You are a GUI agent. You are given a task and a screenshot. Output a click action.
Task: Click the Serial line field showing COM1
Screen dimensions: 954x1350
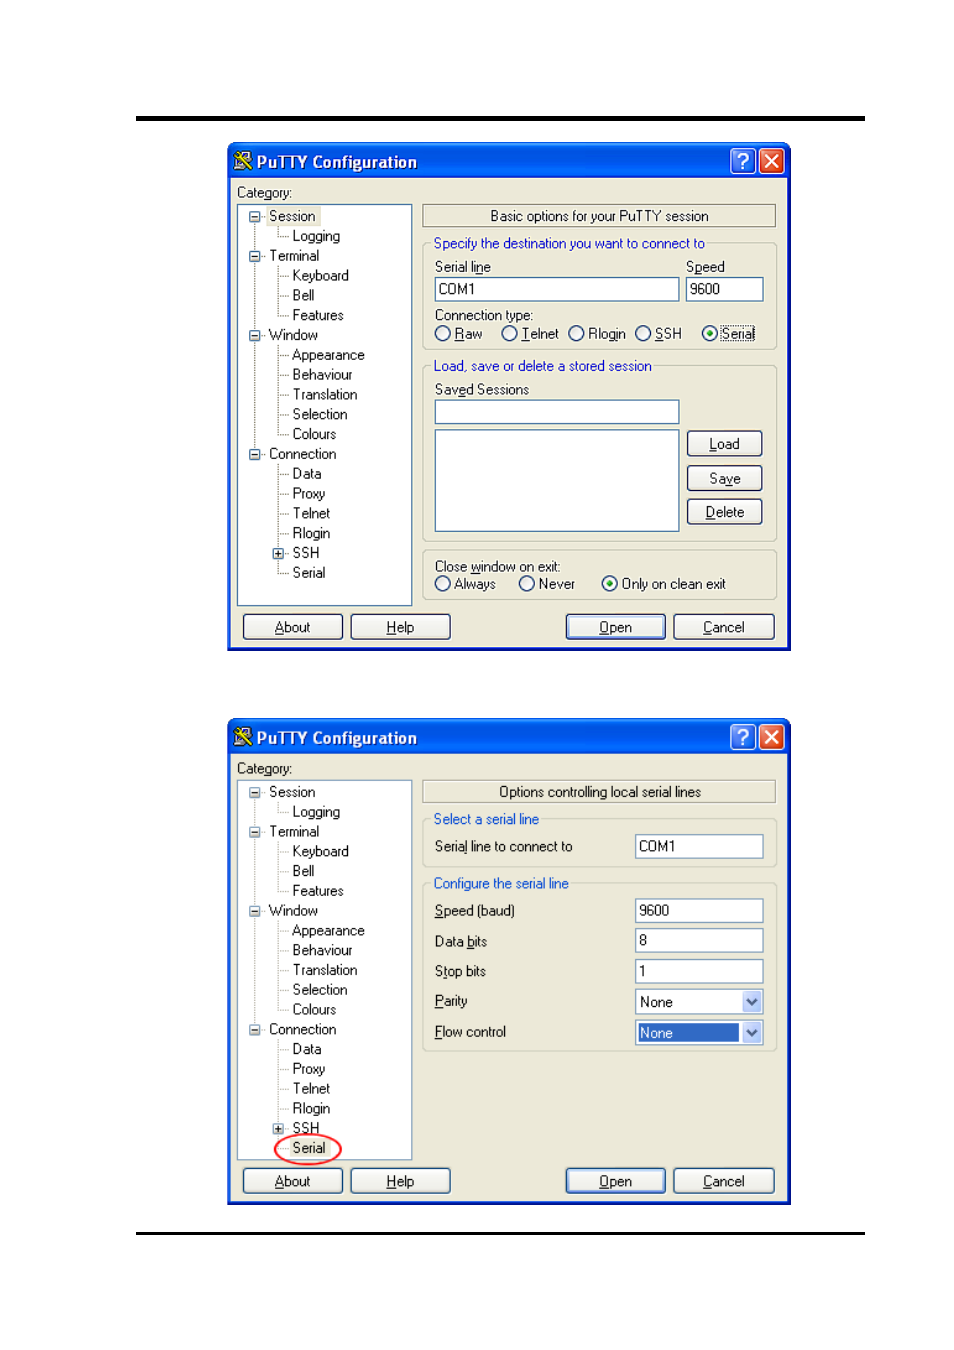557,289
